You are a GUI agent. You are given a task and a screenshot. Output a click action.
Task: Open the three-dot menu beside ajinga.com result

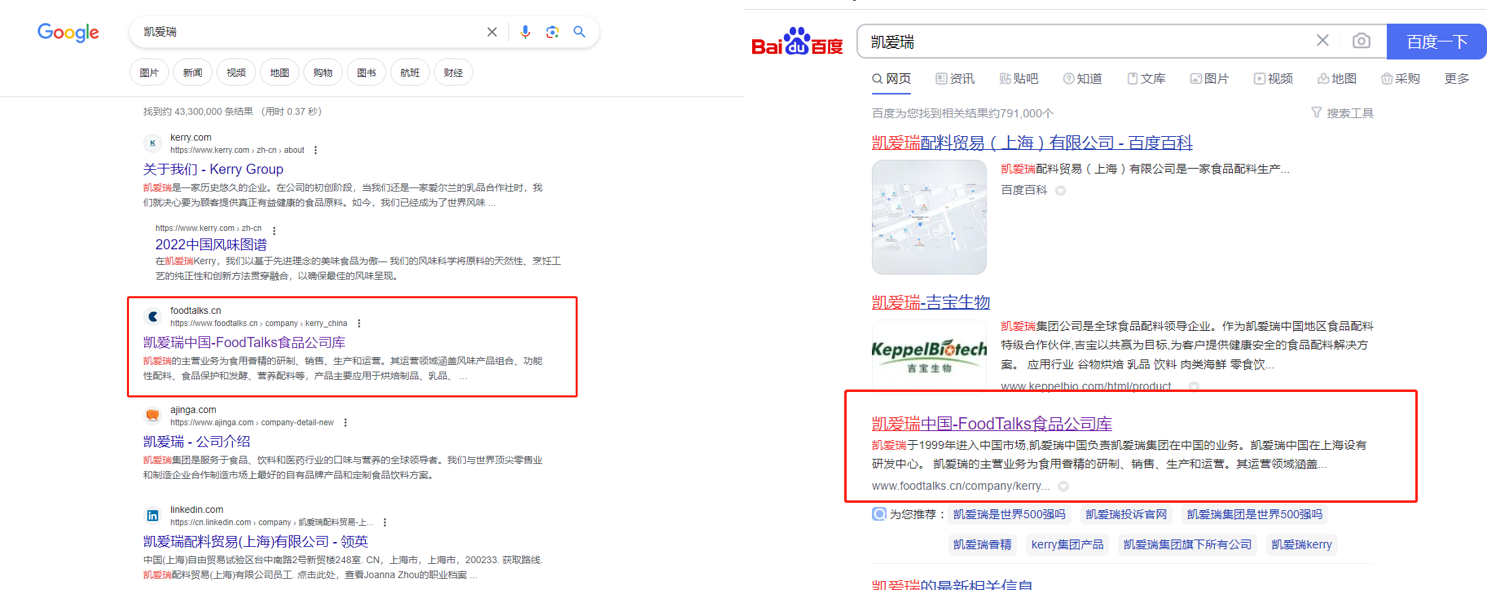tap(346, 423)
